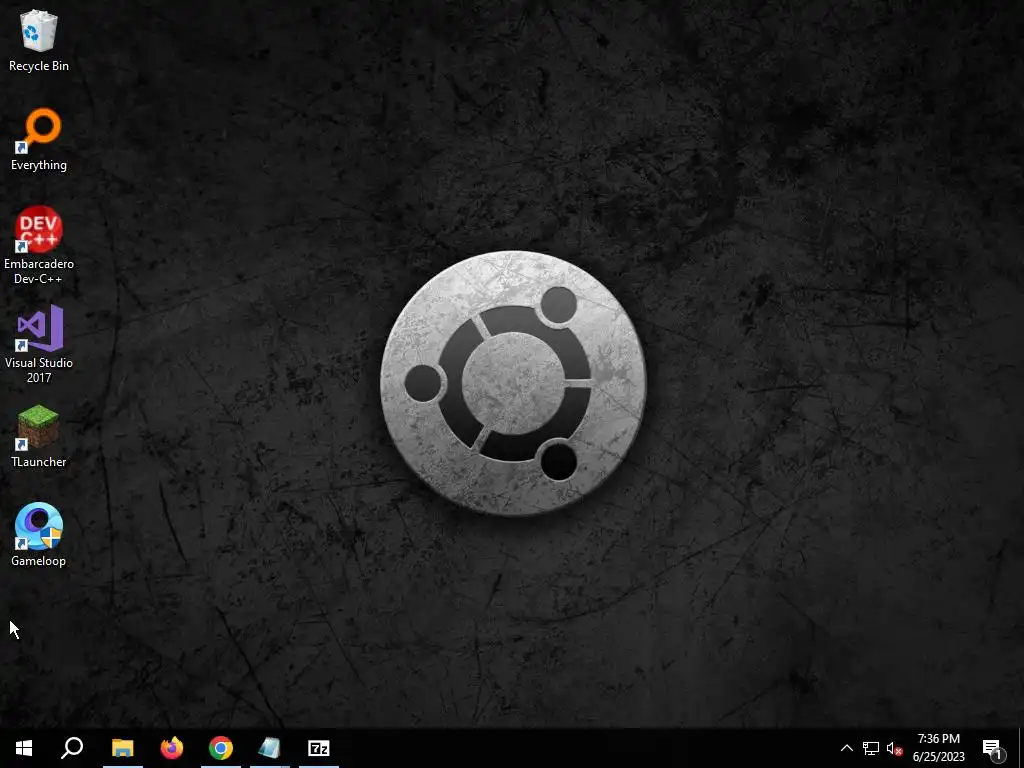This screenshot has width=1024, height=768.
Task: Click the Visual Studio 2017 label text
Action: [x=39, y=370]
